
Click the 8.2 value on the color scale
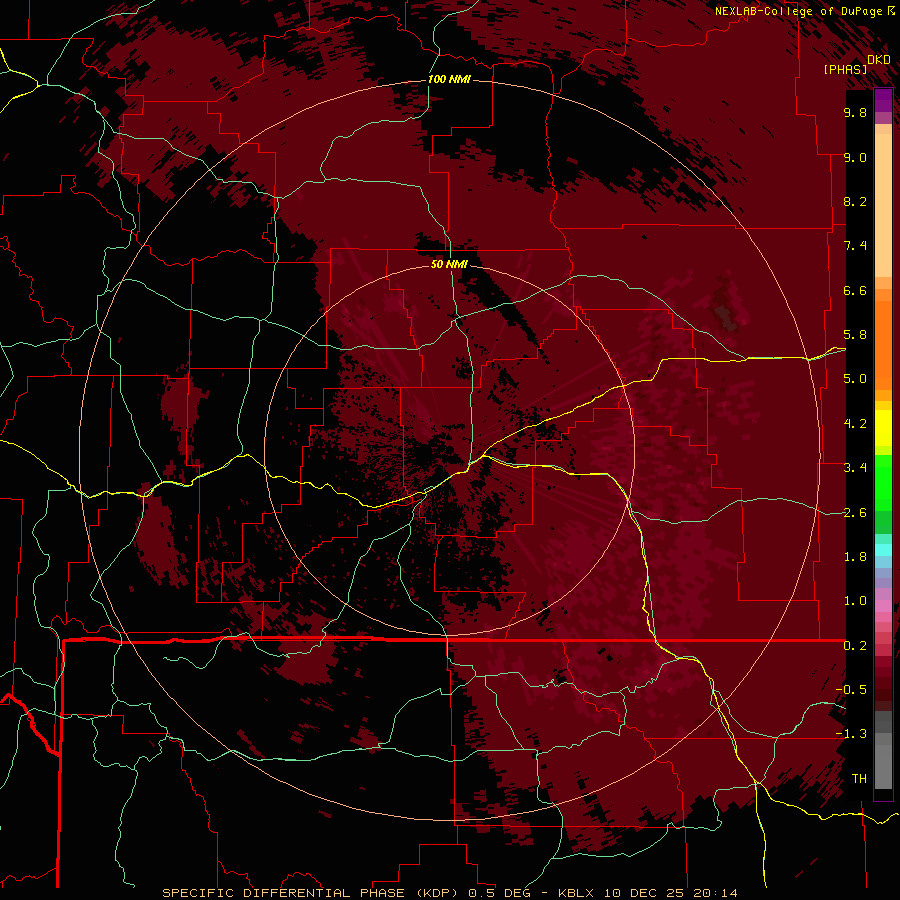855,201
